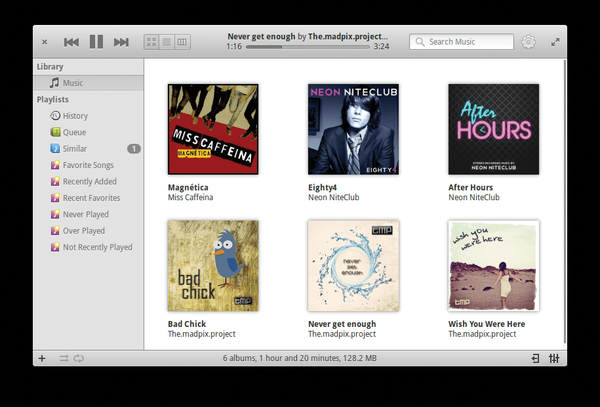This screenshot has width=600, height=407.
Task: Click the Similar blue note icon
Action: click(x=55, y=148)
